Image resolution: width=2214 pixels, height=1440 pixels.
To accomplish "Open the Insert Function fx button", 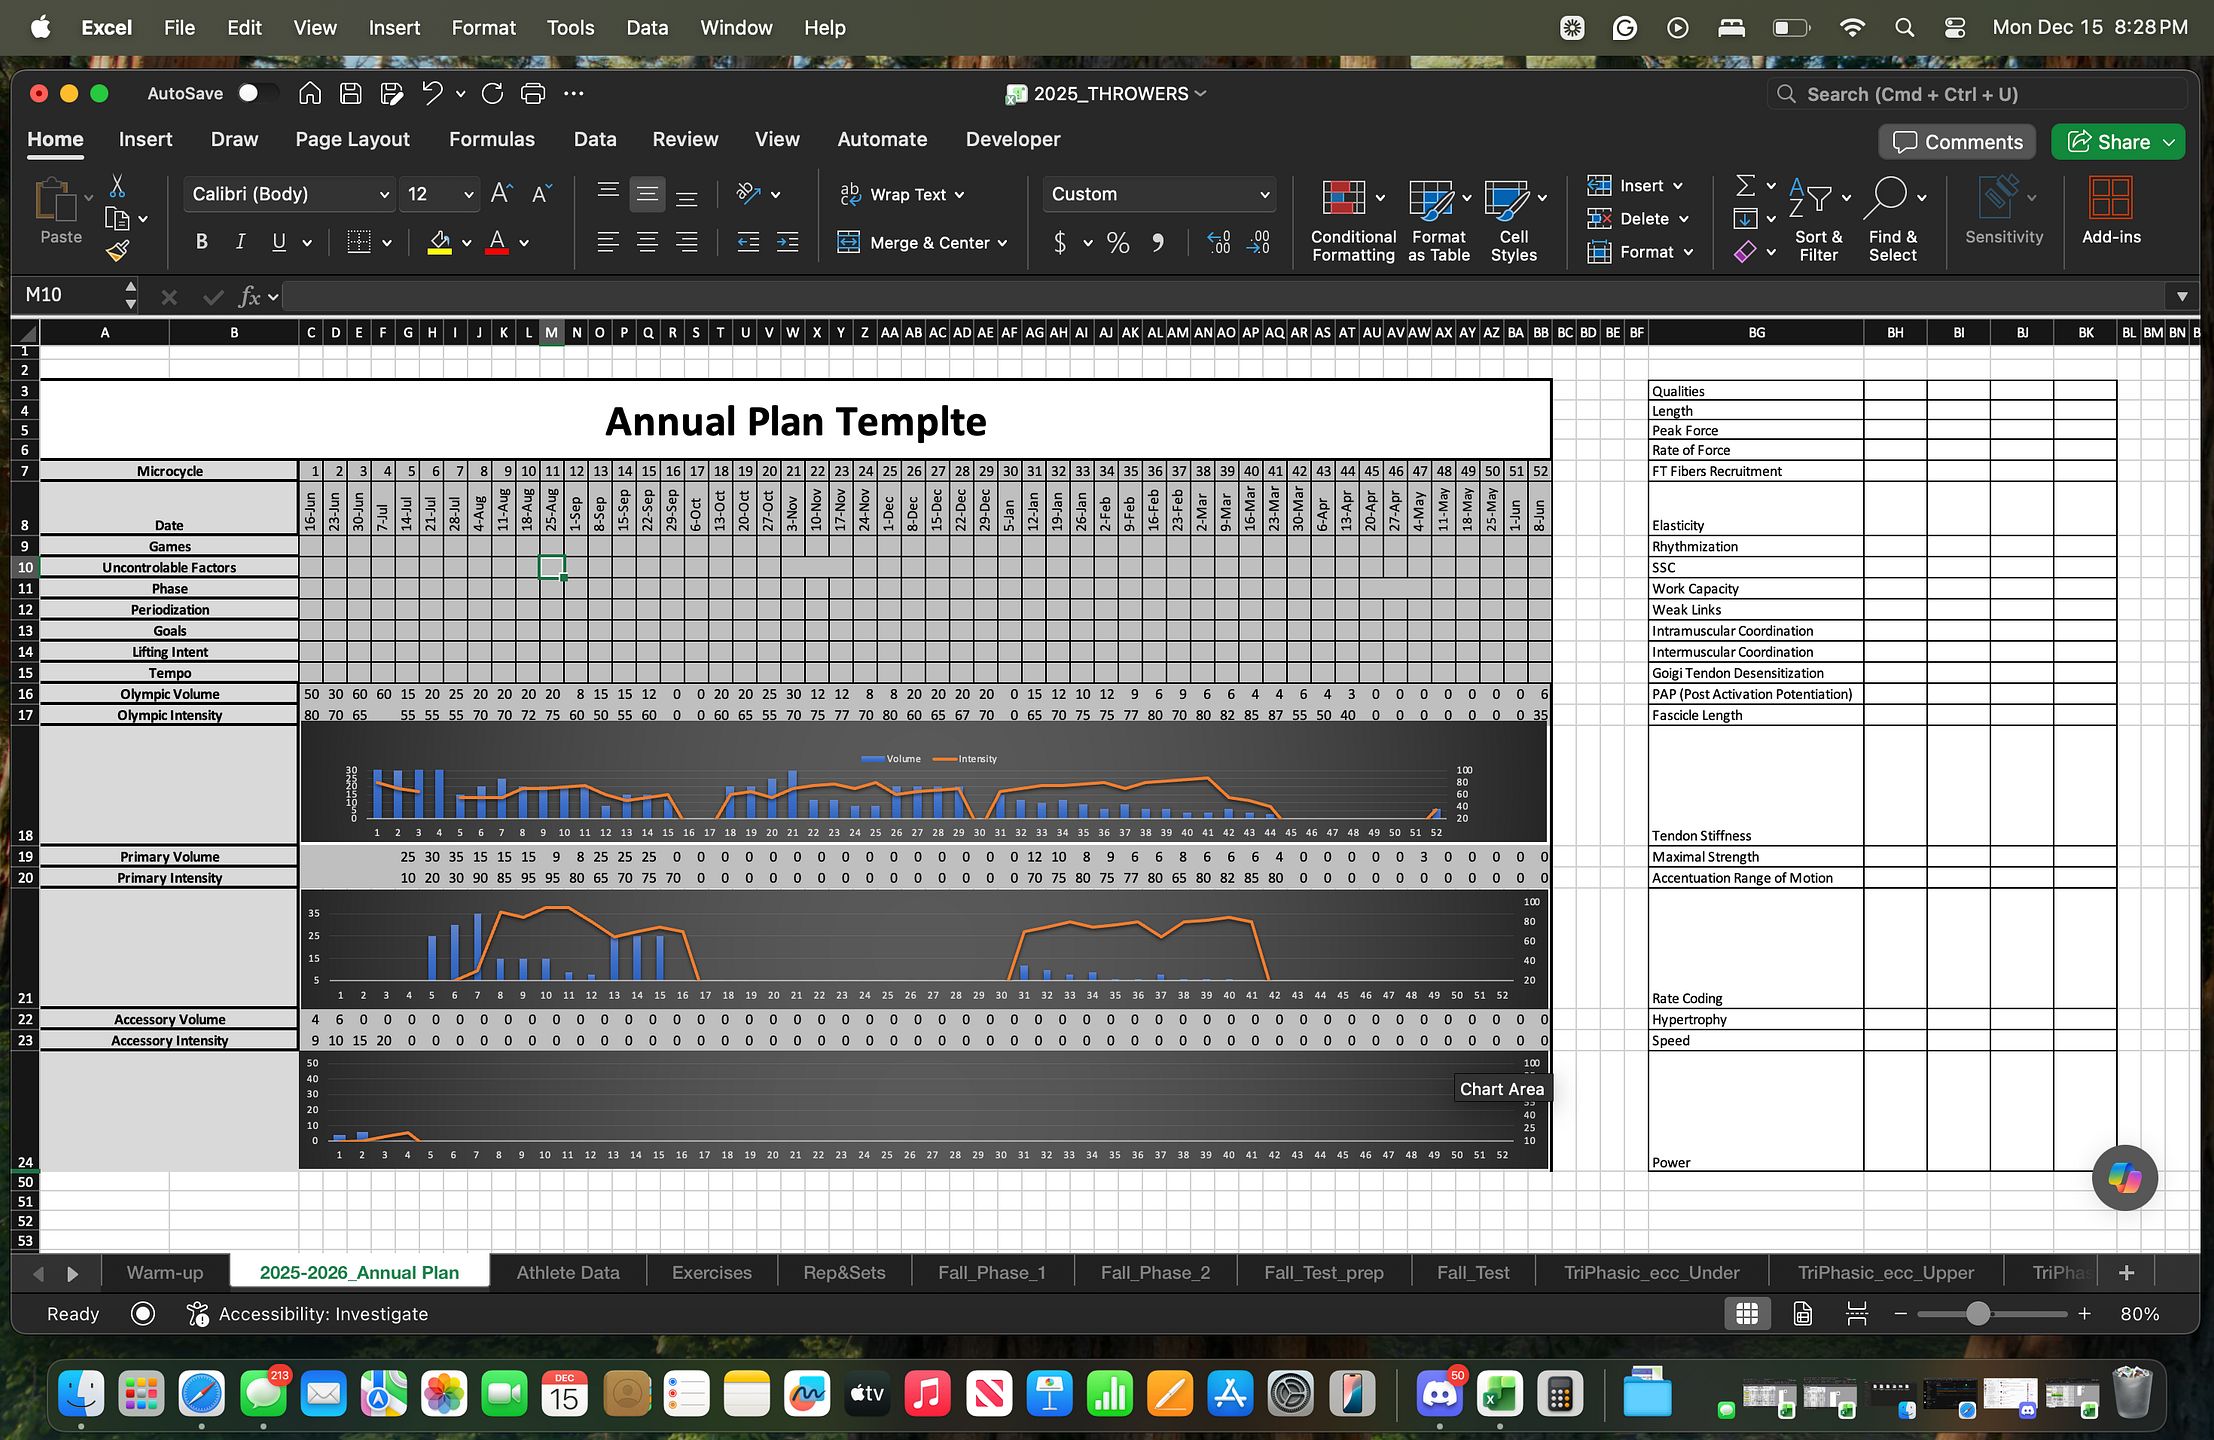I will point(249,296).
